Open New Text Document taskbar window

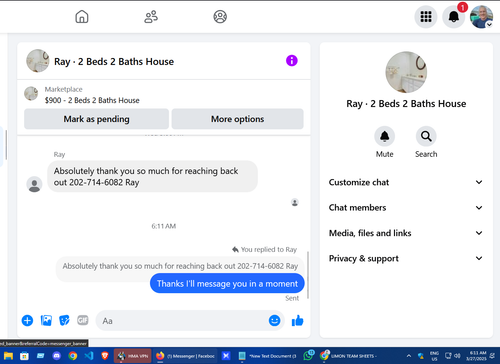tap(268, 356)
